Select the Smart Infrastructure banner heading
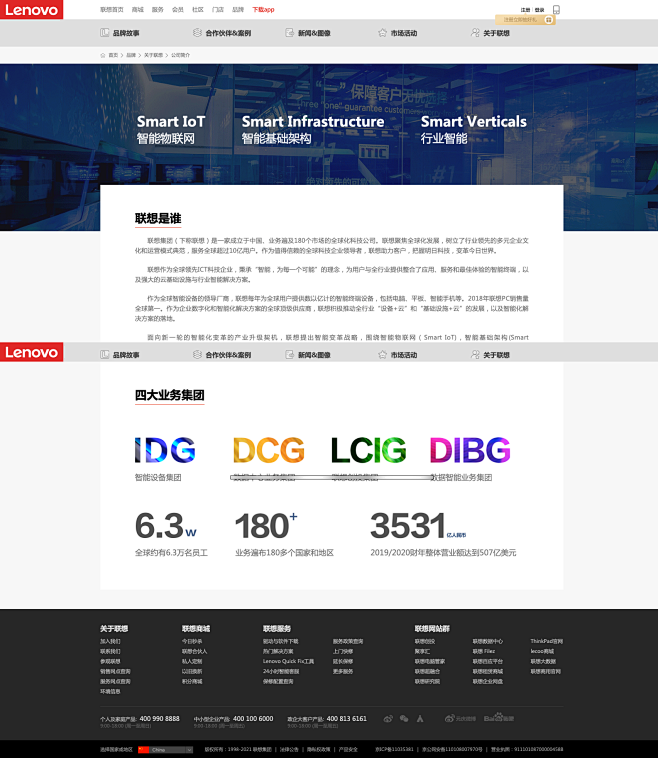Viewport: 658px width, 758px height. click(x=312, y=122)
